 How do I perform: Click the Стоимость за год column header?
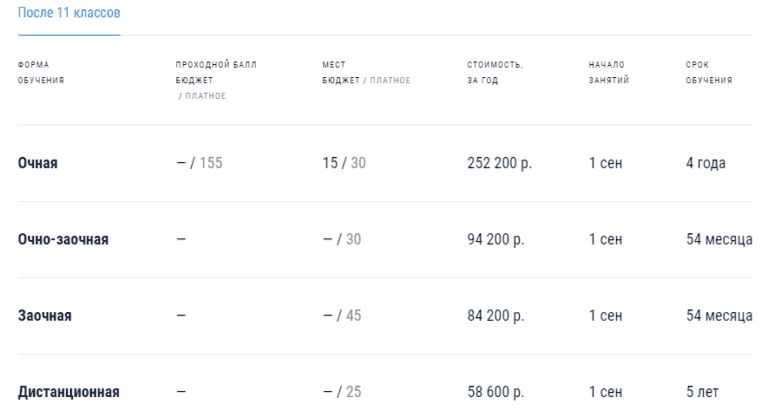point(494,72)
